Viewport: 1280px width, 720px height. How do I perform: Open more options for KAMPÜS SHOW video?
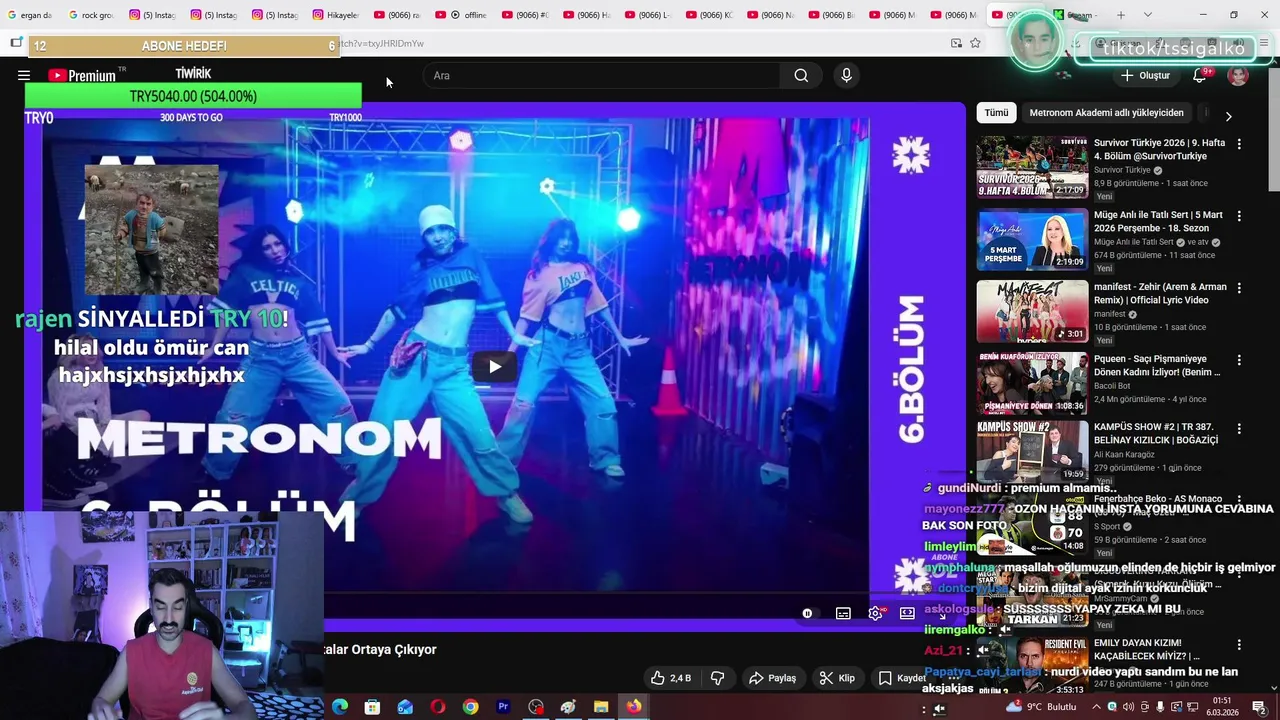click(1239, 428)
